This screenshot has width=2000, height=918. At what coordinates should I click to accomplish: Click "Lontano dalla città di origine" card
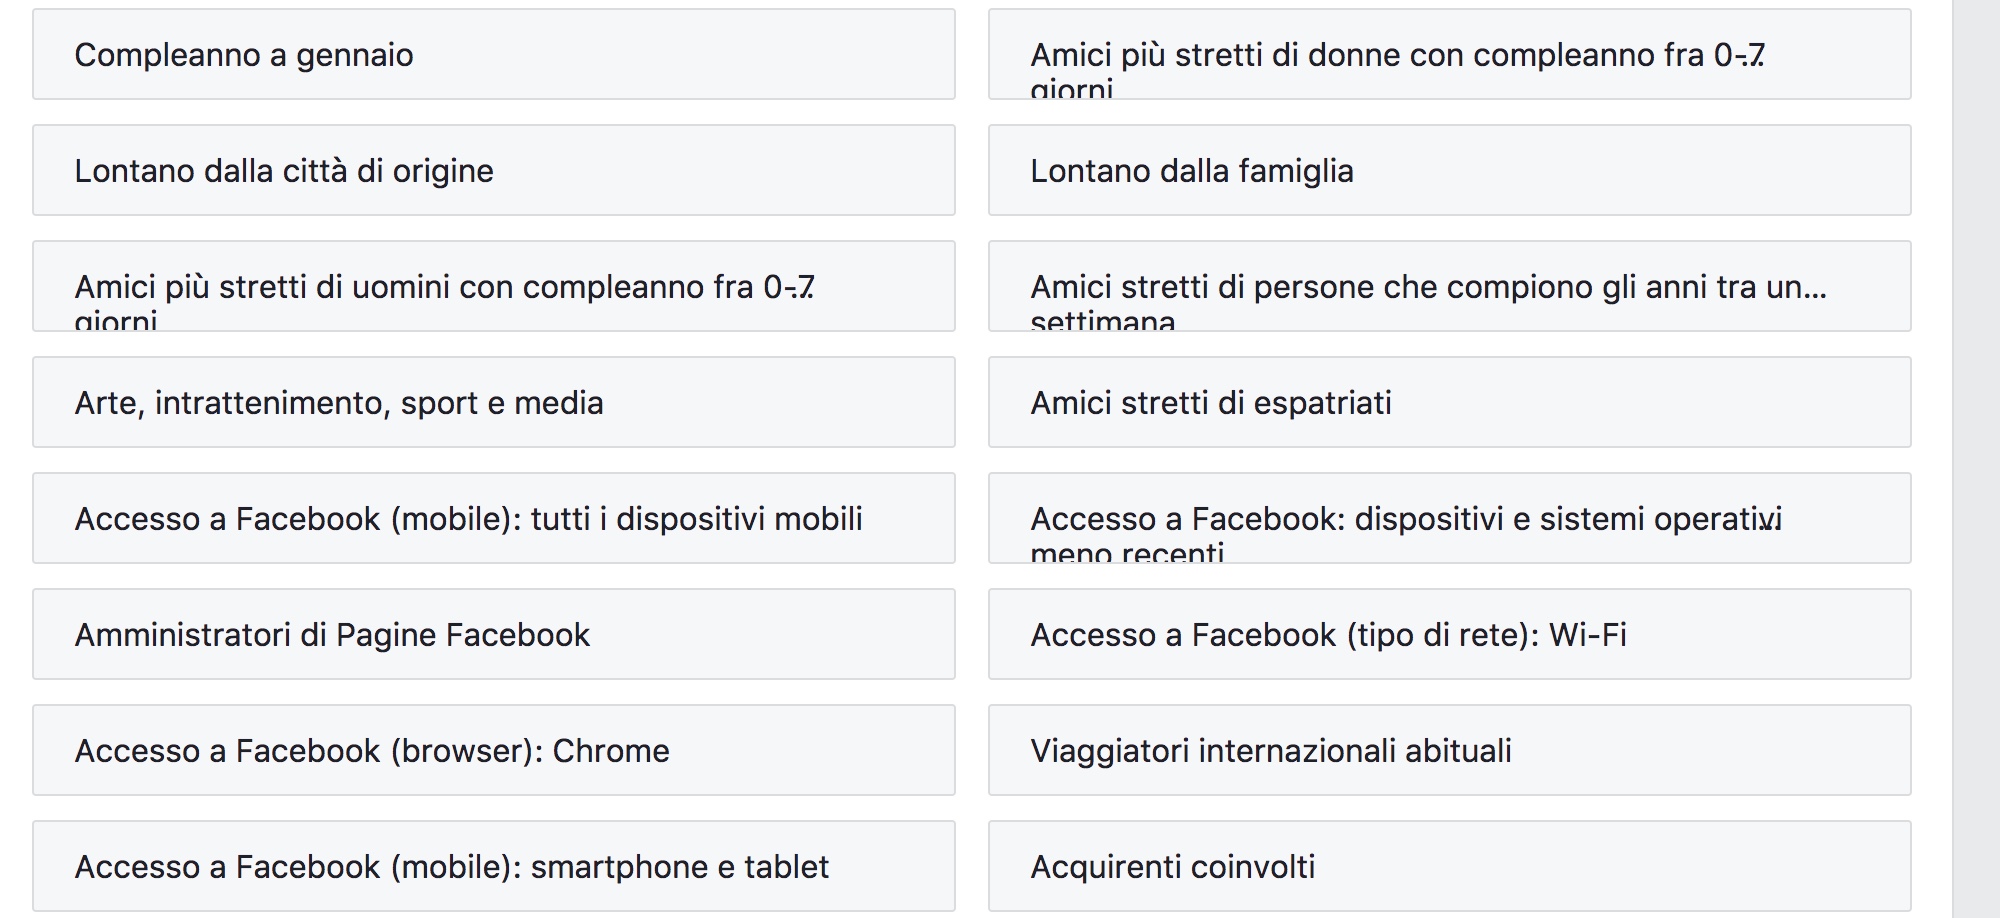point(493,171)
